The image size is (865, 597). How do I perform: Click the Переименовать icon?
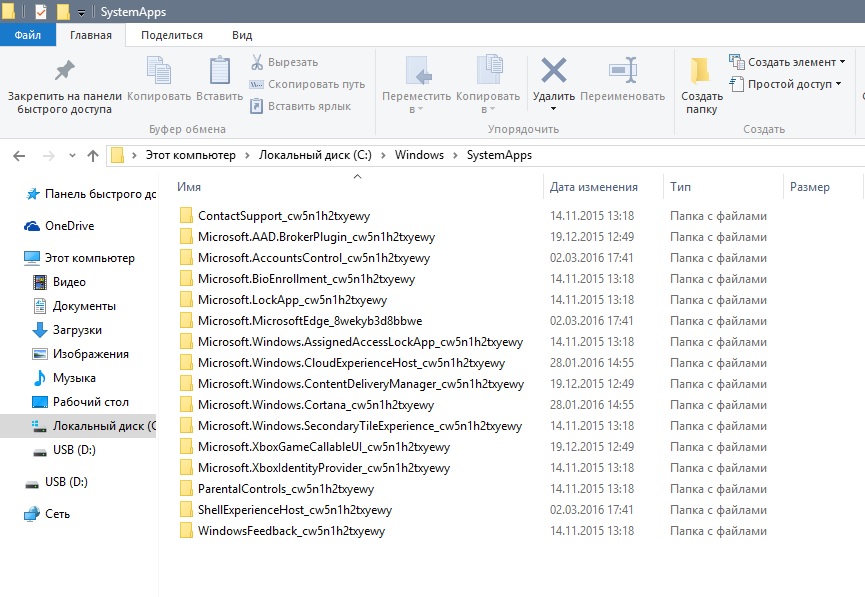click(x=623, y=70)
